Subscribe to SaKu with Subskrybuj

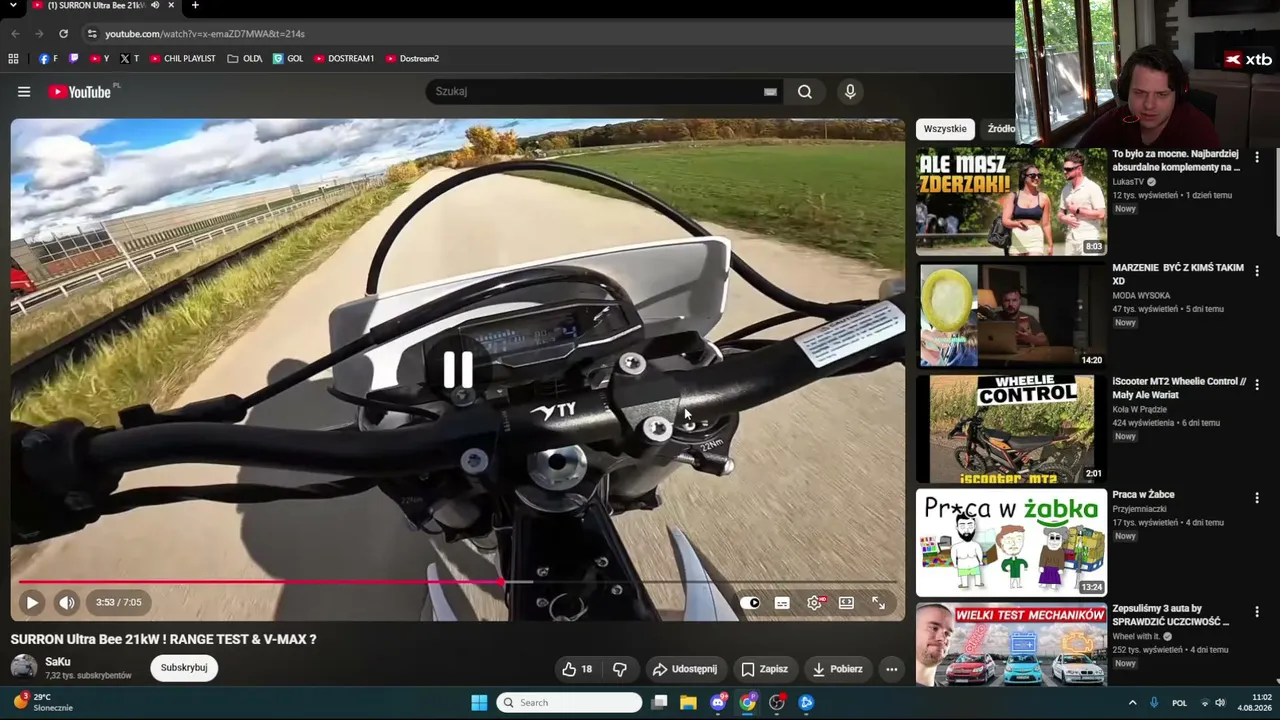[184, 668]
